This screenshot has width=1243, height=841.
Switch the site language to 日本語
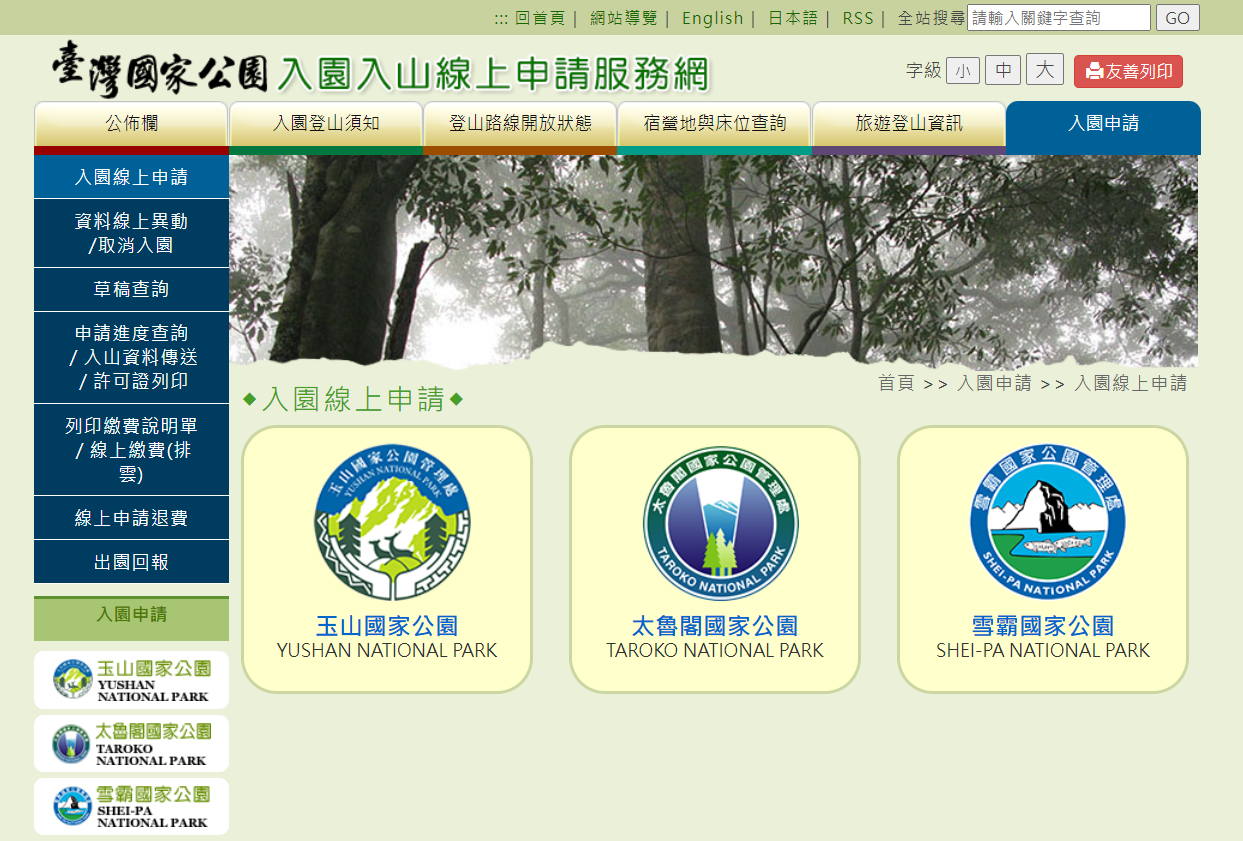pos(793,18)
